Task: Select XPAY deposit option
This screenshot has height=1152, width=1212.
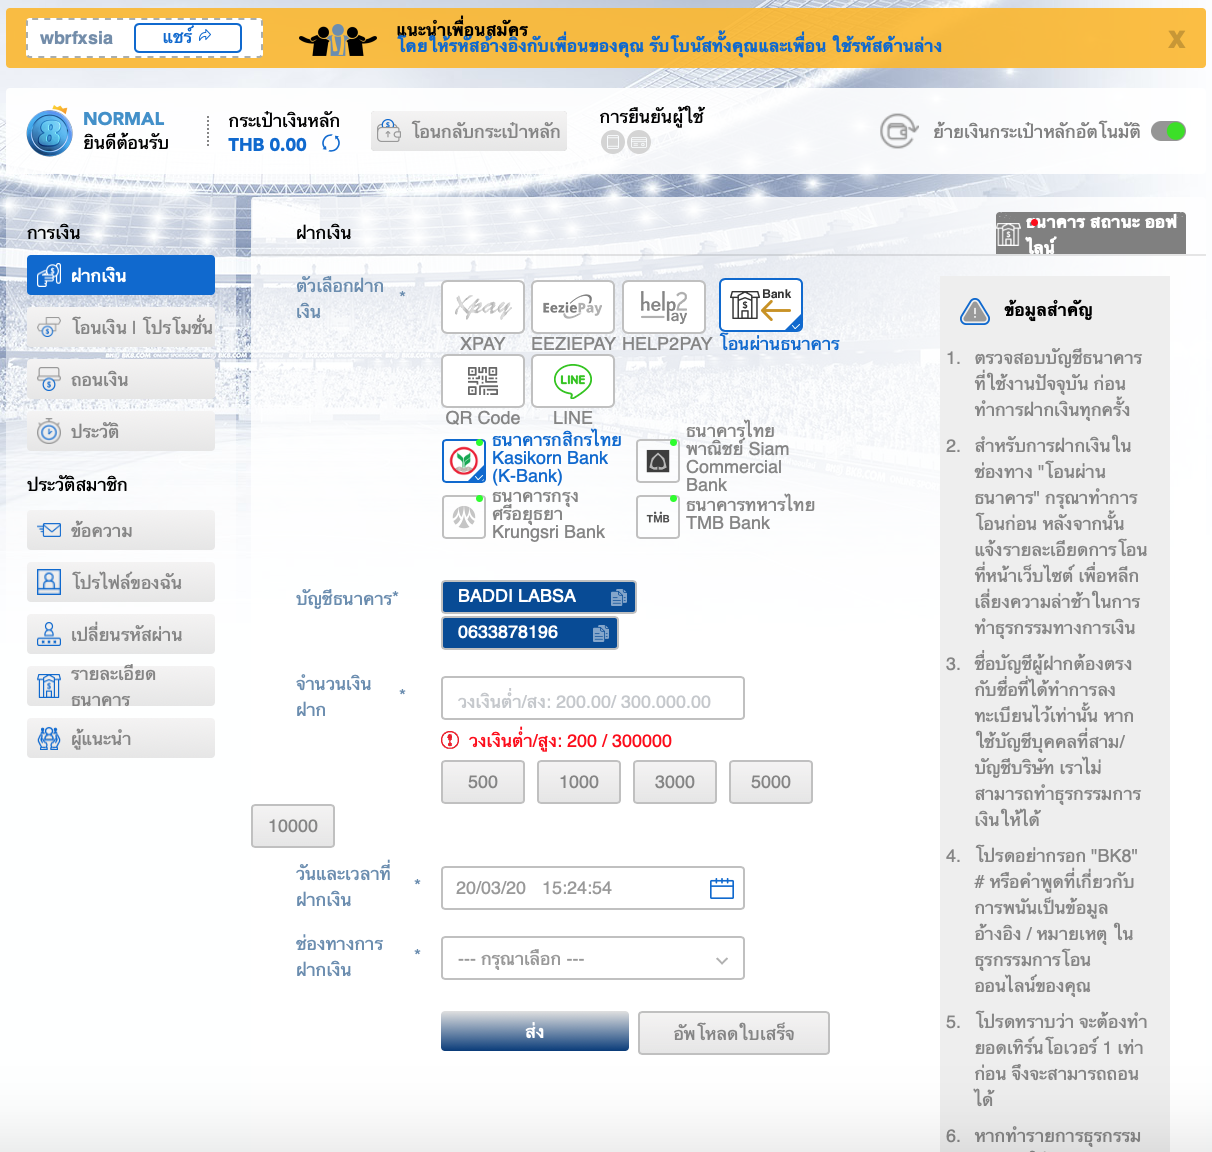Action: pyautogui.click(x=483, y=306)
